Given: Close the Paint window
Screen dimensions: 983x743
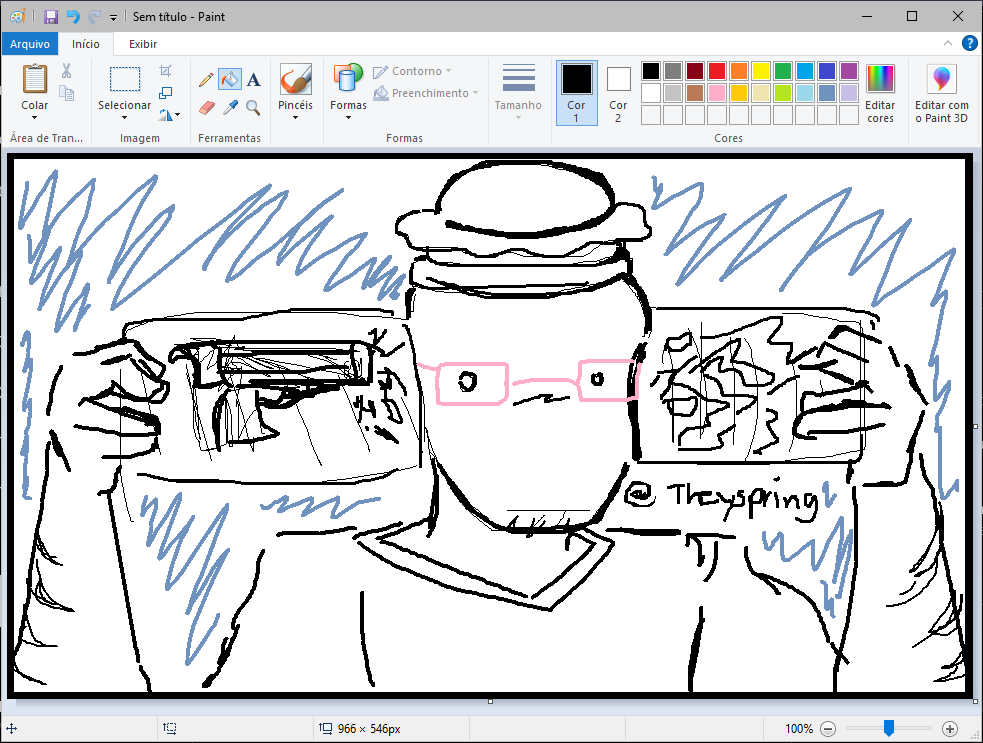Looking at the screenshot, I should tap(958, 16).
